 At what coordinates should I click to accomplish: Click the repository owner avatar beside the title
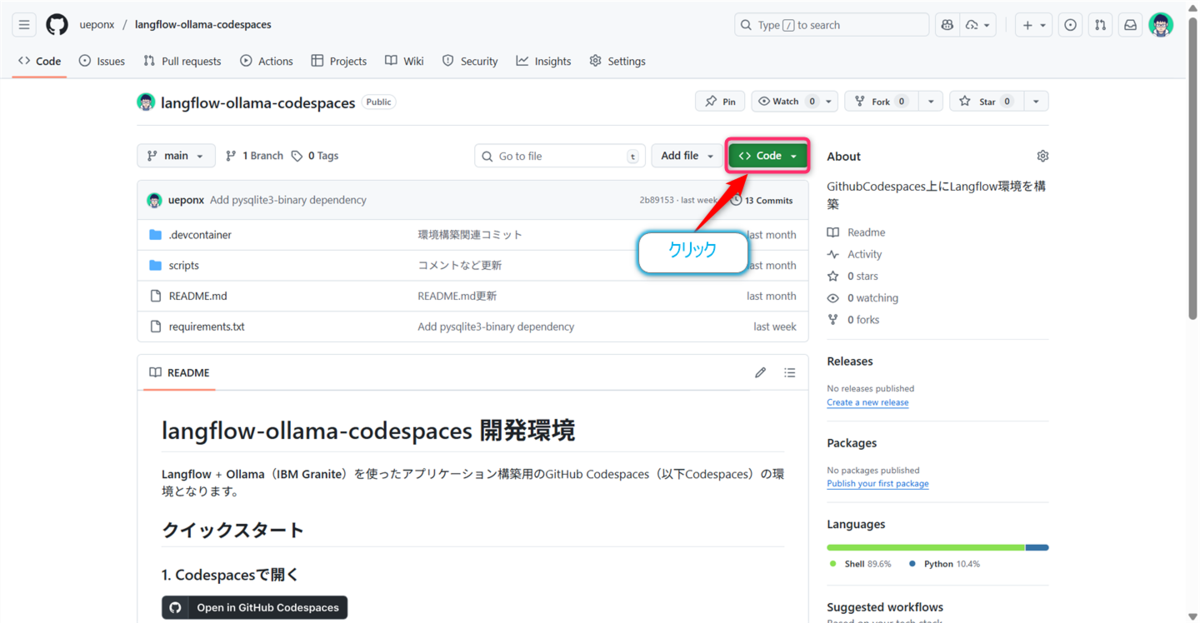click(x=146, y=102)
